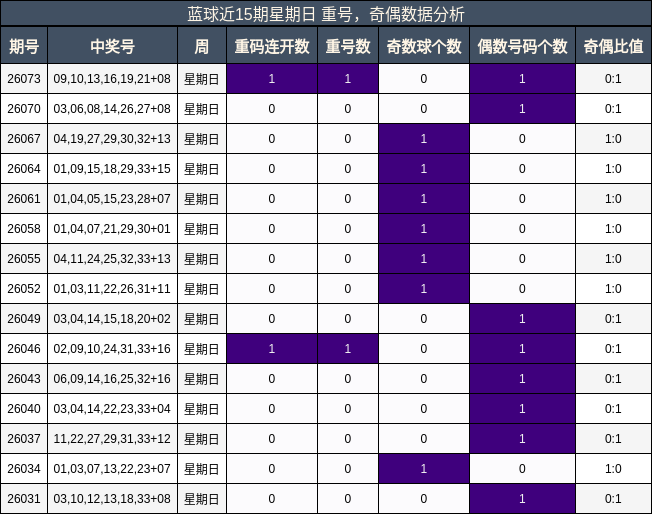The width and height of the screenshot is (652, 514).
Task: Click winning numbers 11,22,27,29,31,33+12
Action: coord(112,438)
